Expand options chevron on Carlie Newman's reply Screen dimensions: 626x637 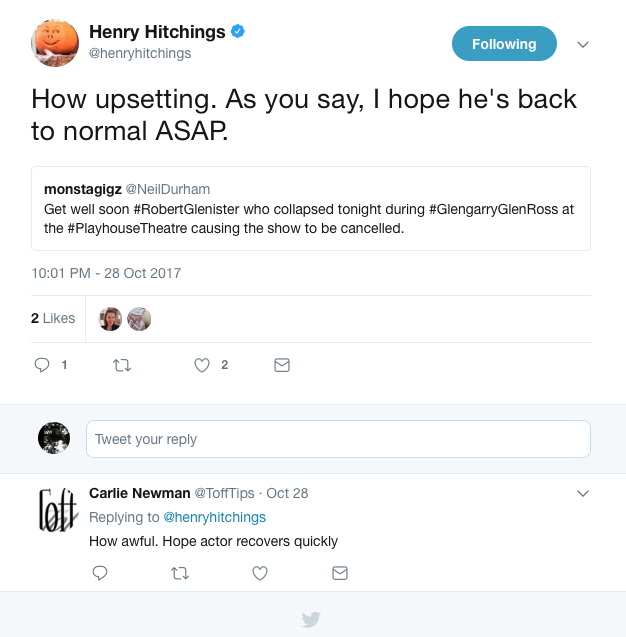pyautogui.click(x=584, y=493)
